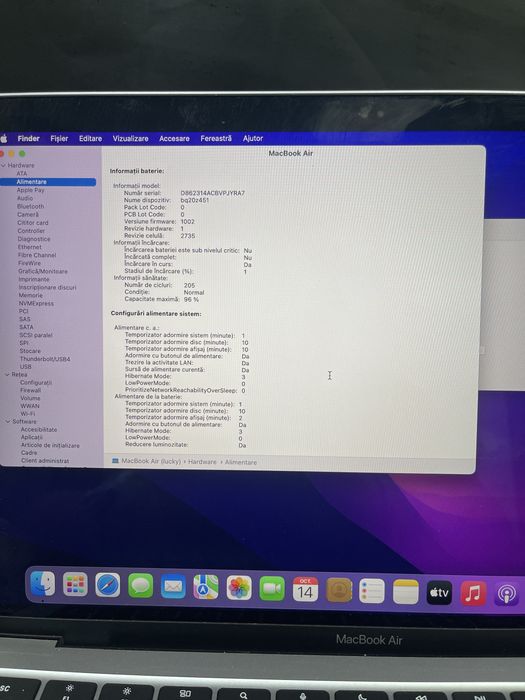Select Inscripționare discuri in the sidebar
This screenshot has height=700, width=525.
click(47, 287)
